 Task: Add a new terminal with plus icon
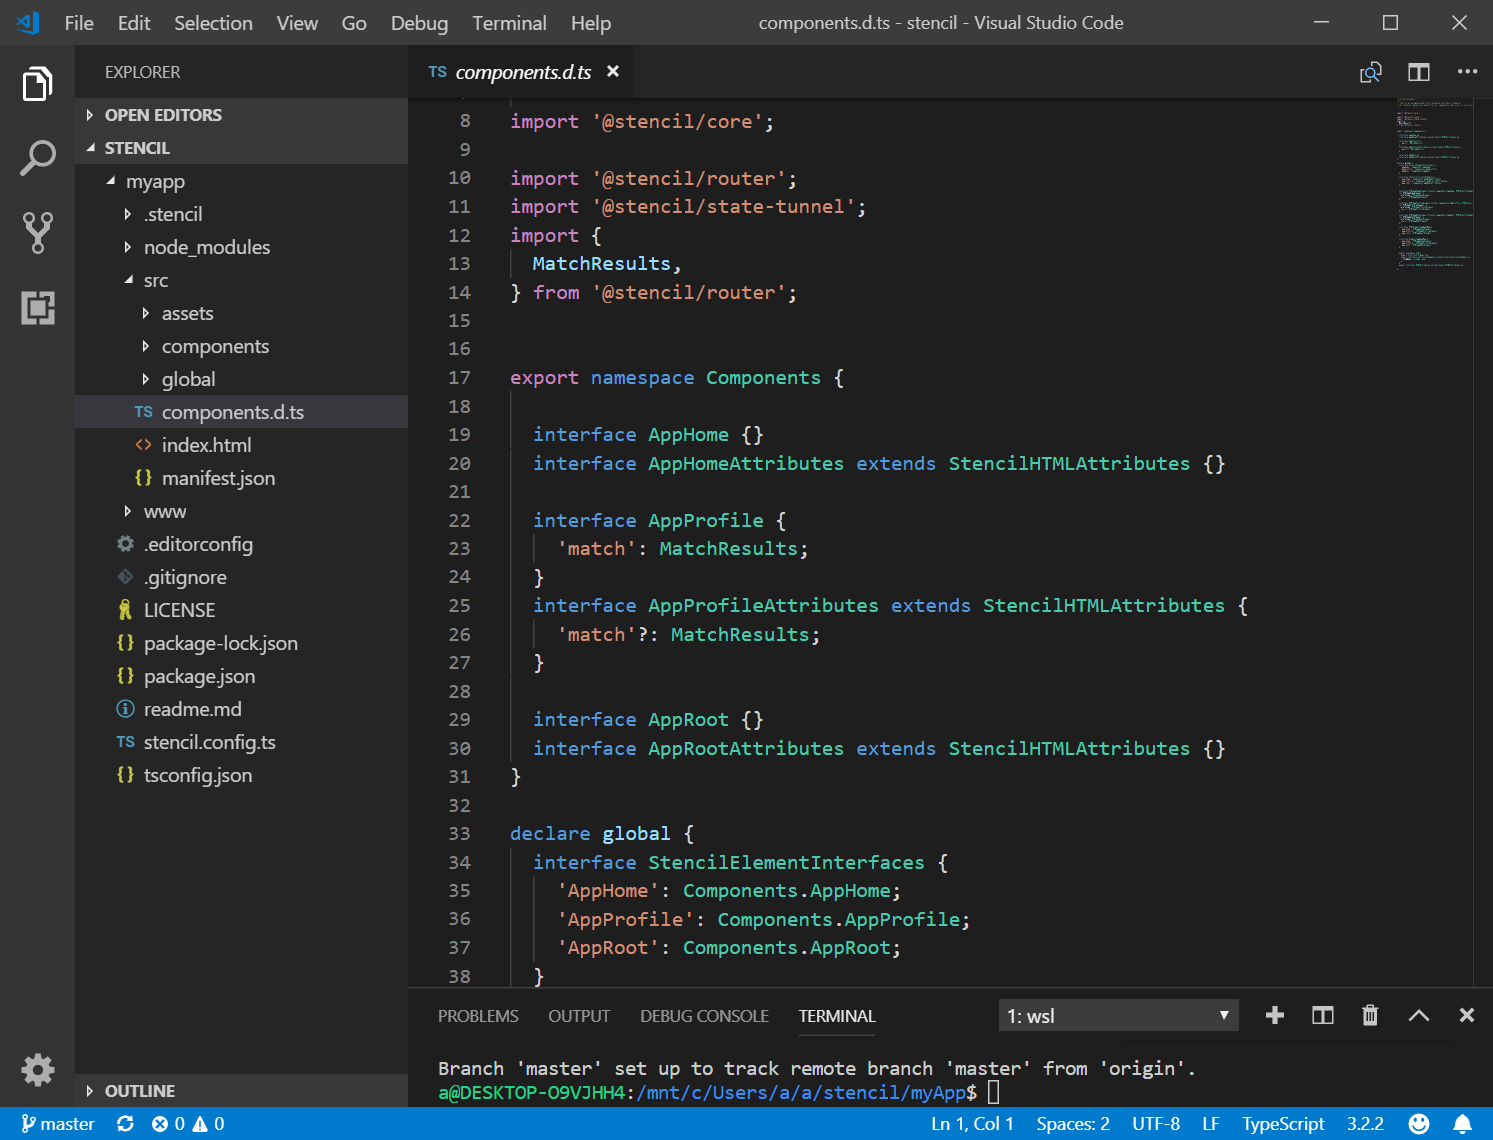(1274, 1016)
